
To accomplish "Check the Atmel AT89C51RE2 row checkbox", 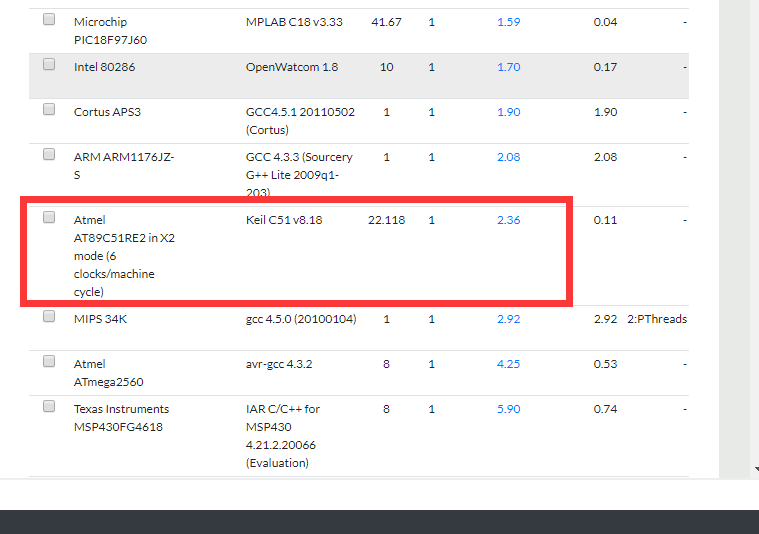I will click(x=49, y=217).
